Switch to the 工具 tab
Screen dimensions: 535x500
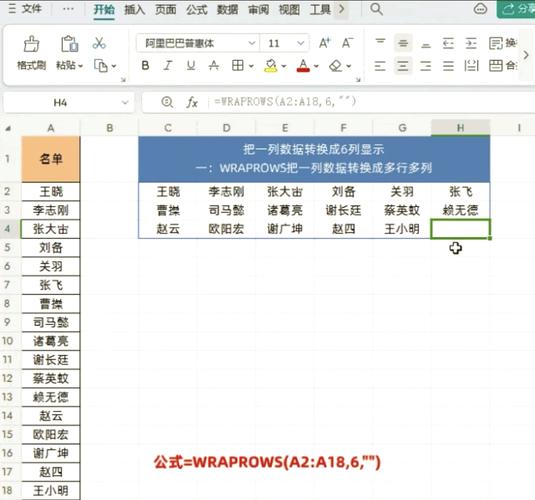[320, 10]
